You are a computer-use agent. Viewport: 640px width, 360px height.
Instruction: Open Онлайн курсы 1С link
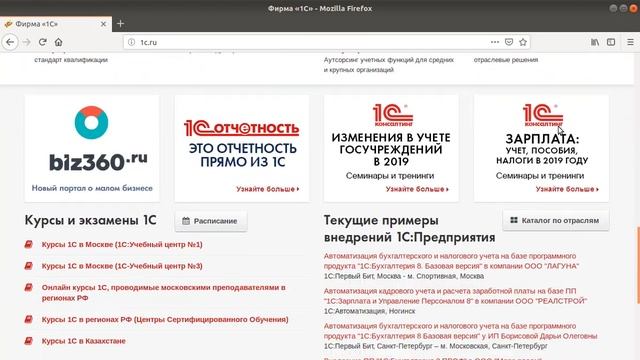(163, 293)
